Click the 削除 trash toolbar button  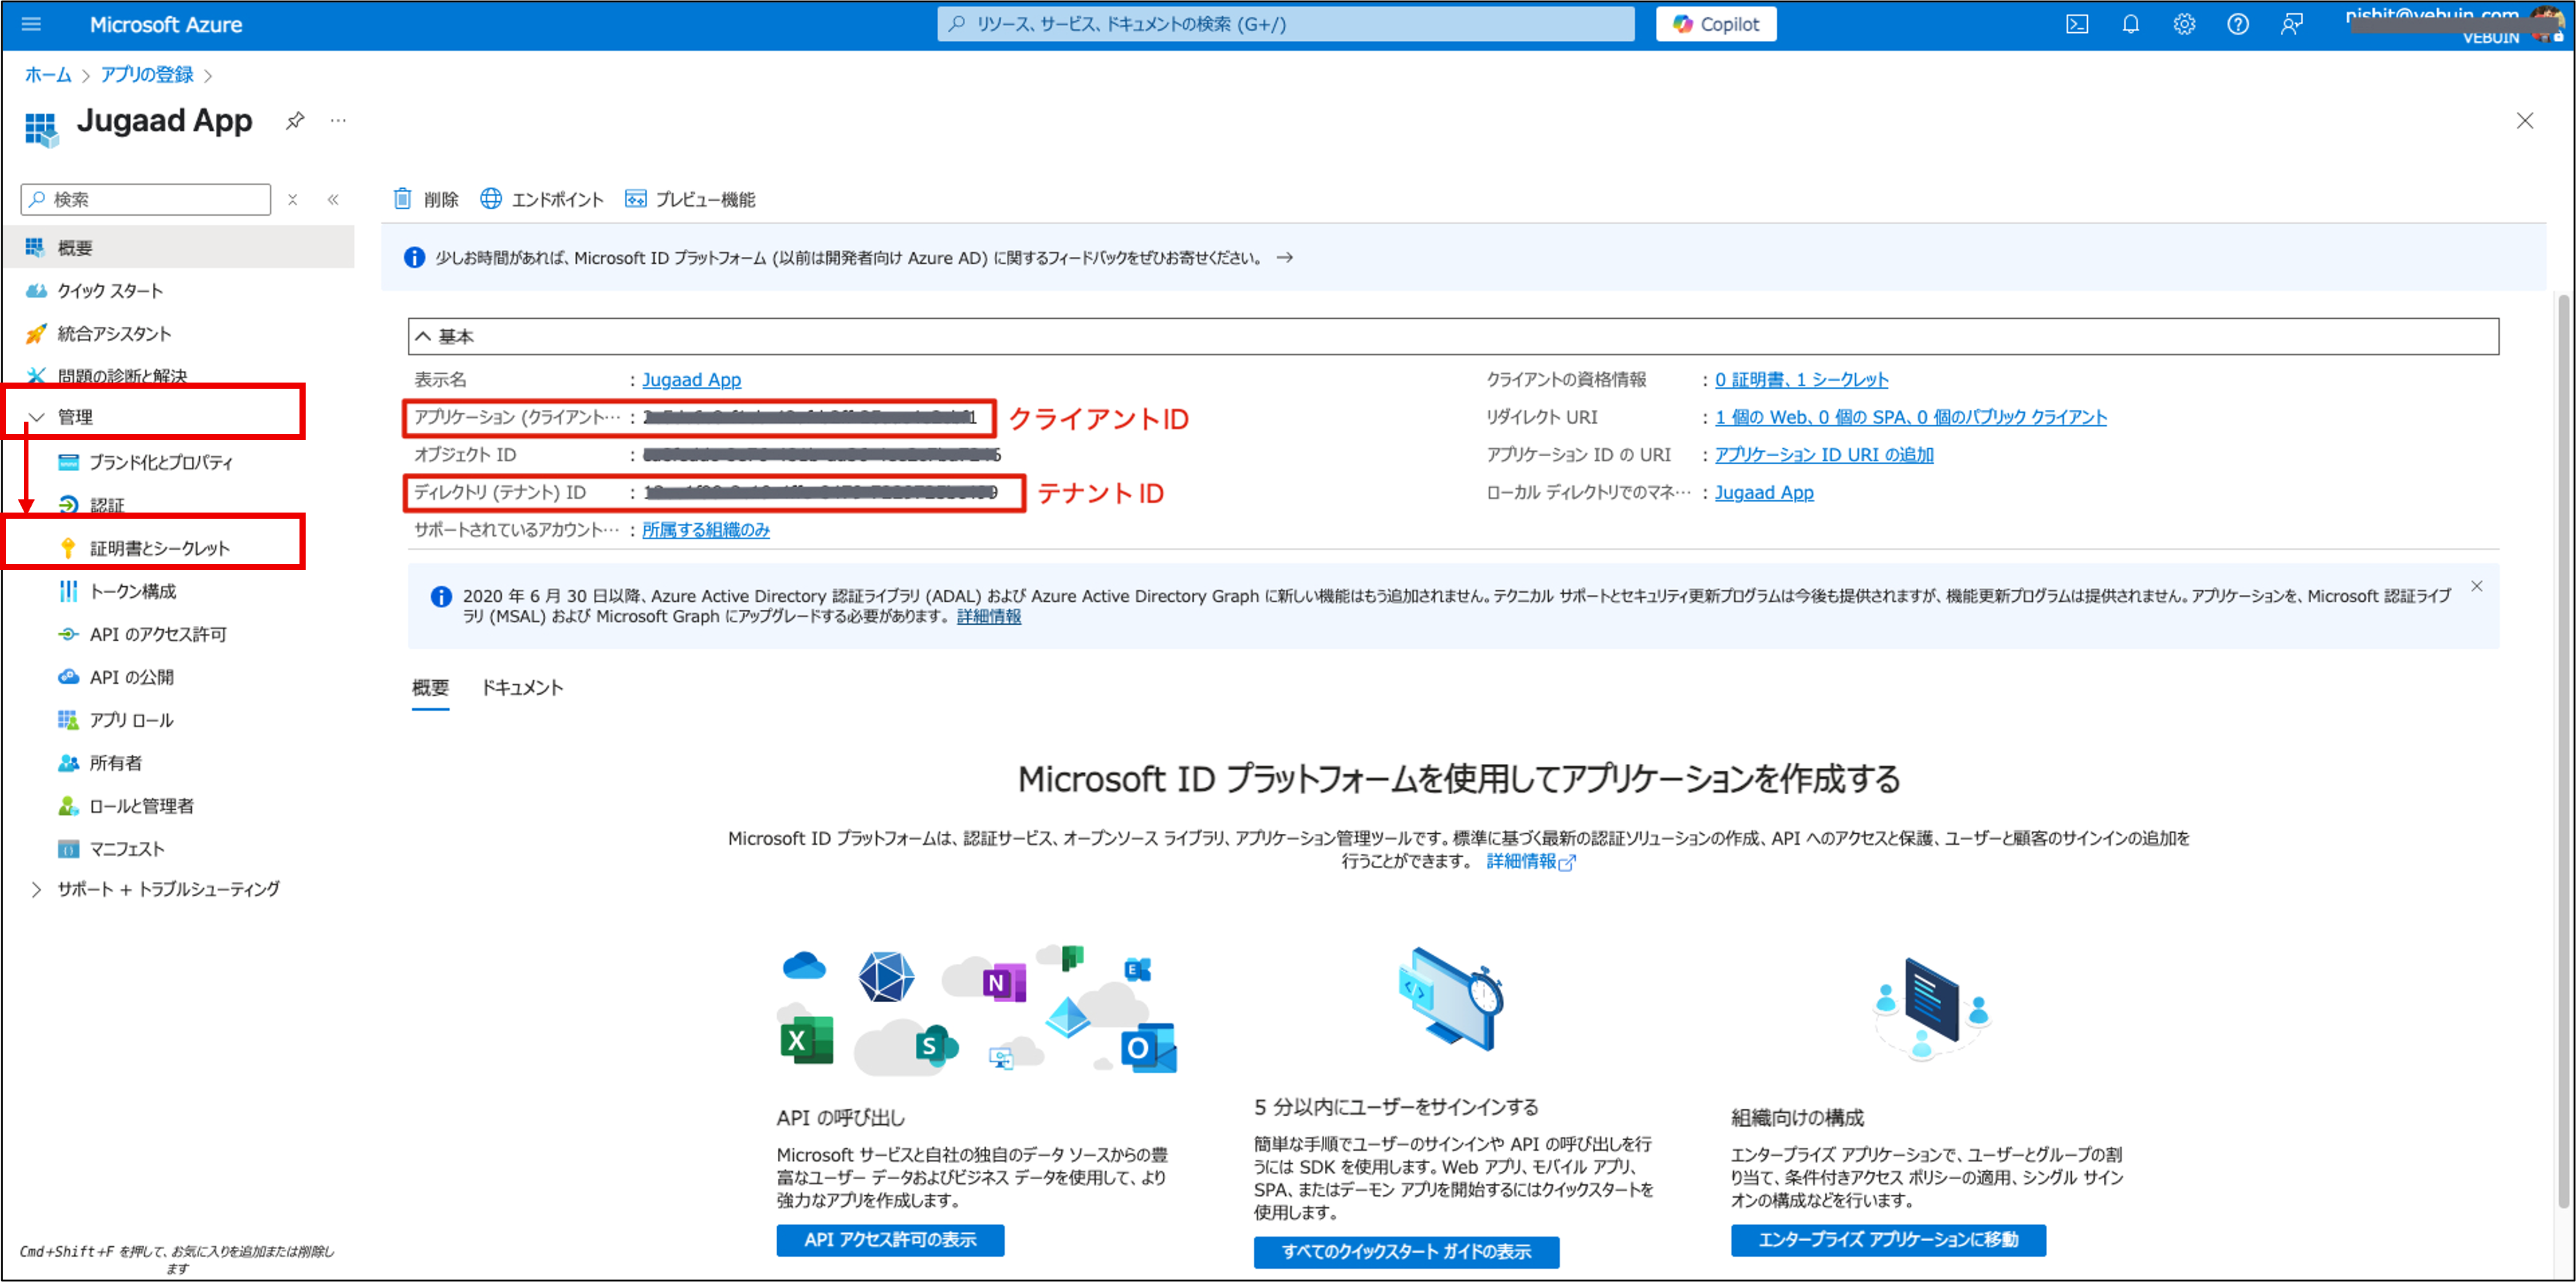426,199
